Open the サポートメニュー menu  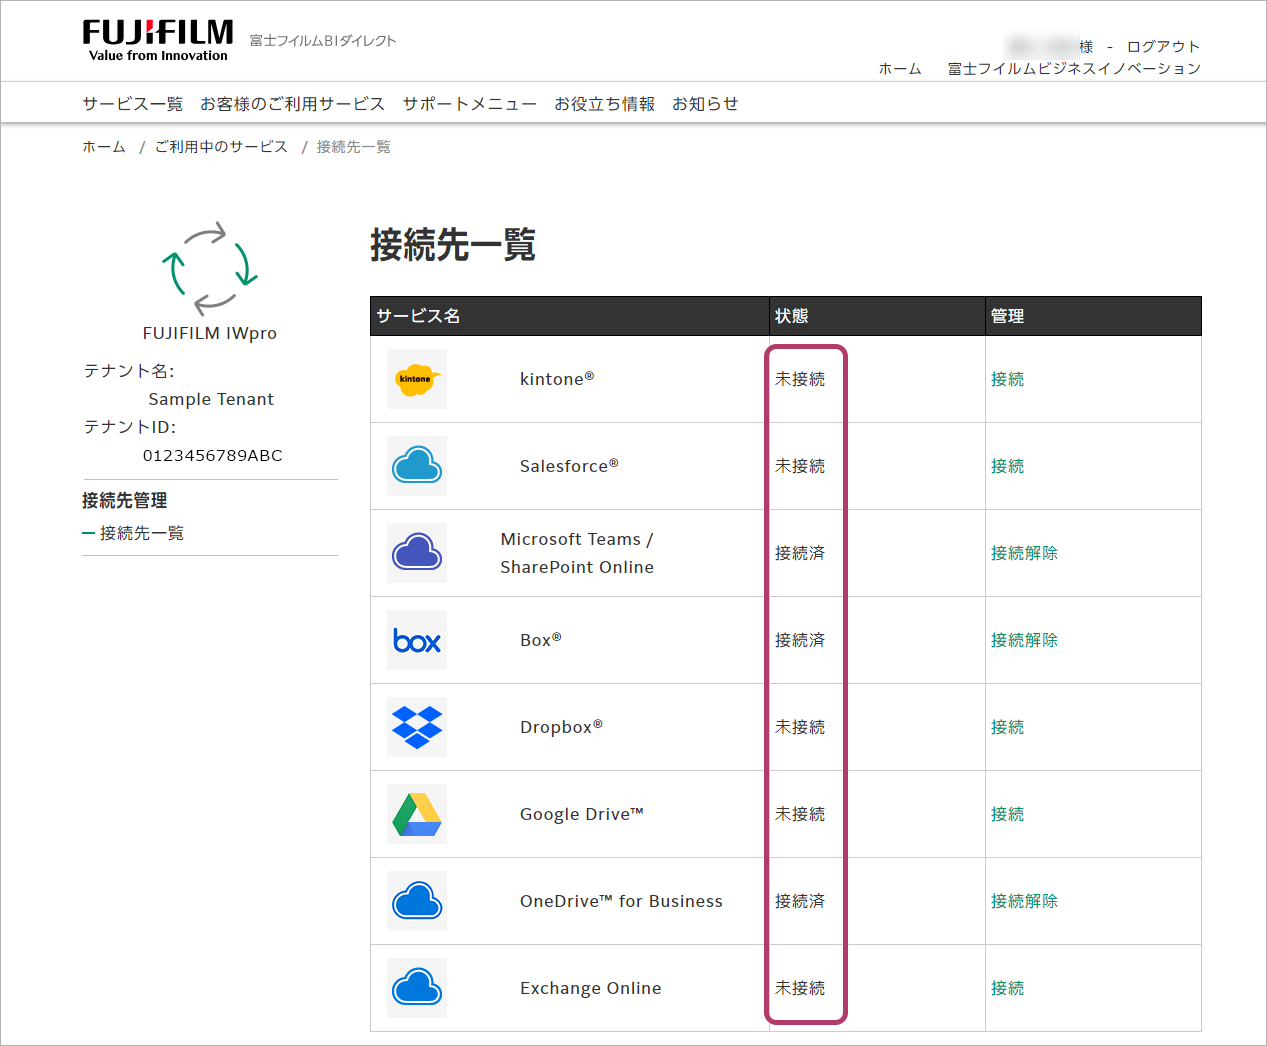pyautogui.click(x=470, y=104)
